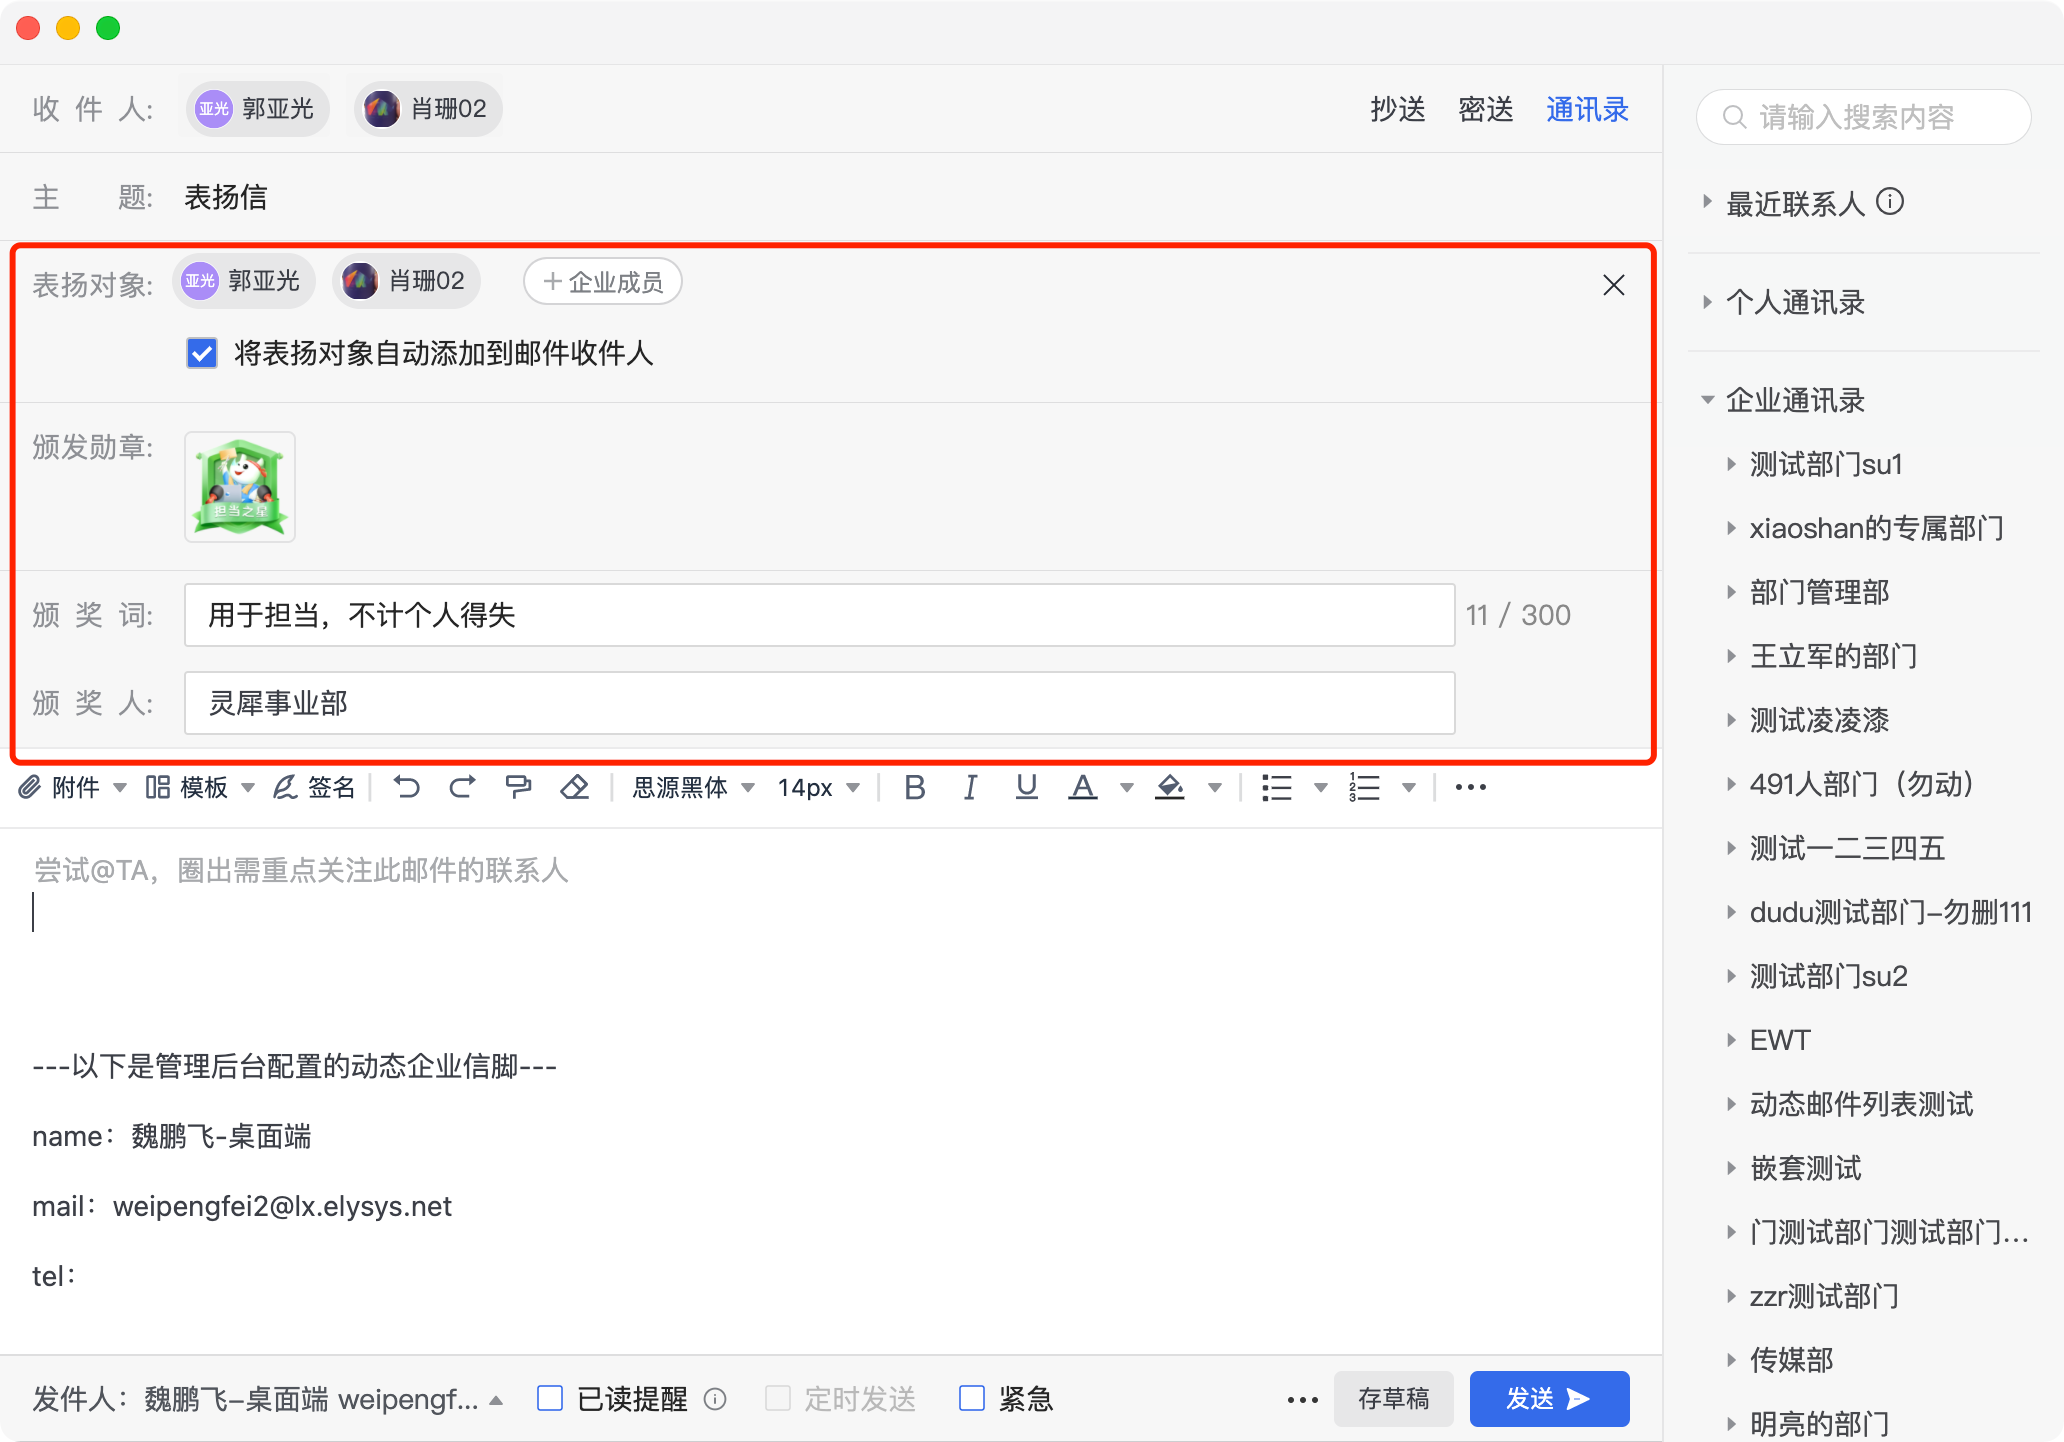Click the undo arrow icon

point(406,788)
